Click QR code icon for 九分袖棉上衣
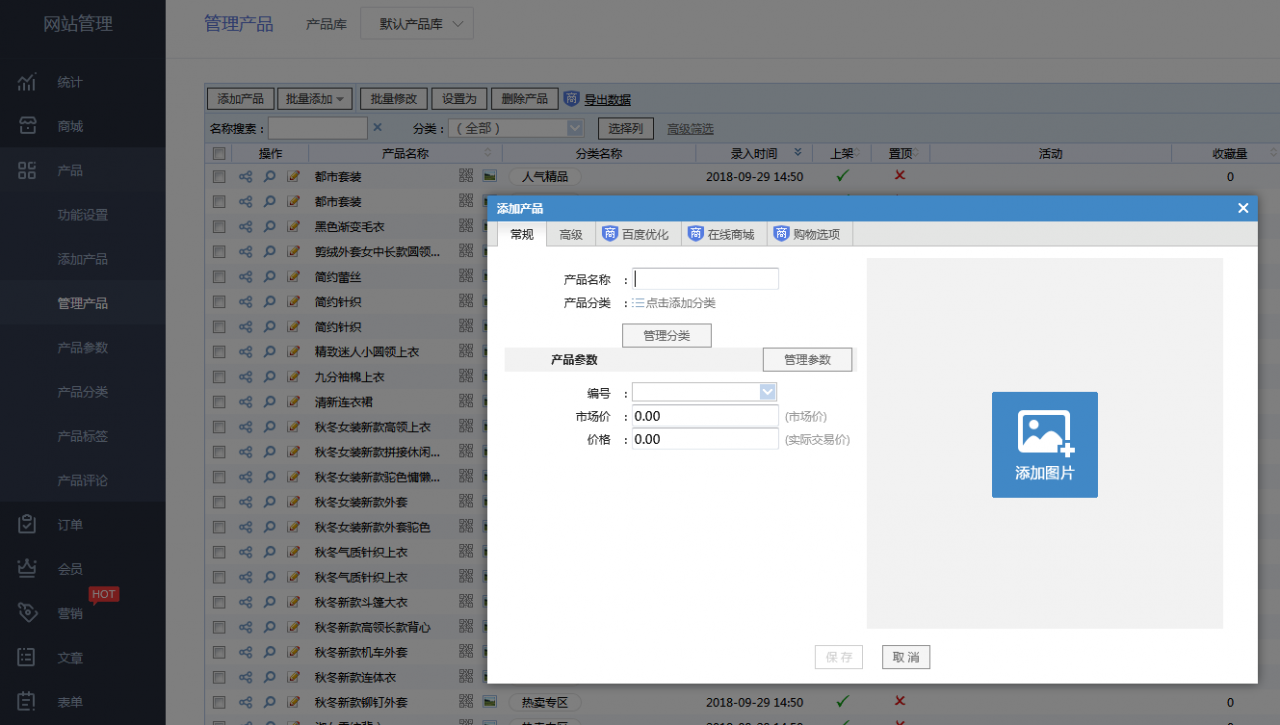 pyautogui.click(x=466, y=376)
